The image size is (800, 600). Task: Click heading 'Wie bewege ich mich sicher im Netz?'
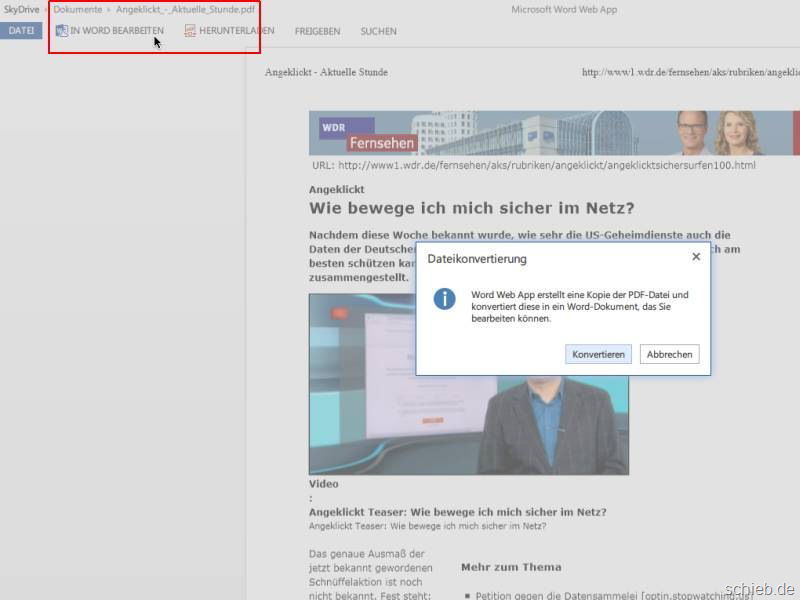pyautogui.click(x=471, y=208)
